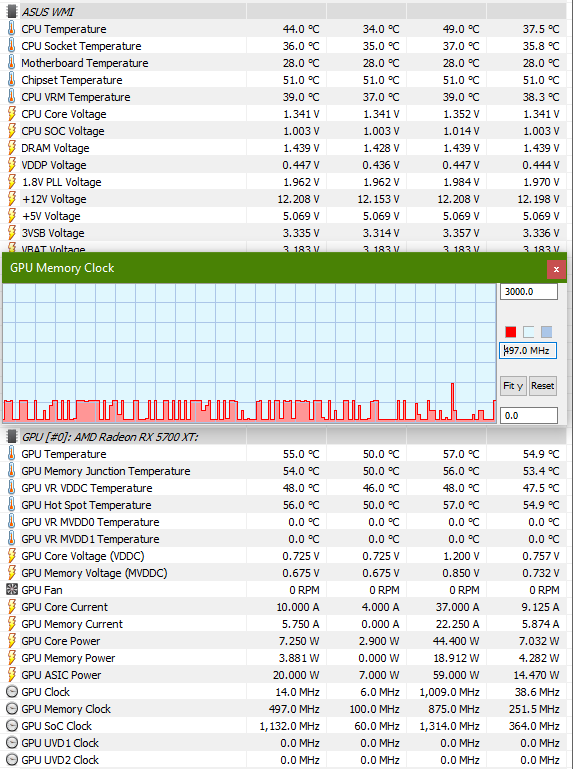This screenshot has height=769, width=573.
Task: Click the GPU Clock gauge icon
Action: click(12, 692)
